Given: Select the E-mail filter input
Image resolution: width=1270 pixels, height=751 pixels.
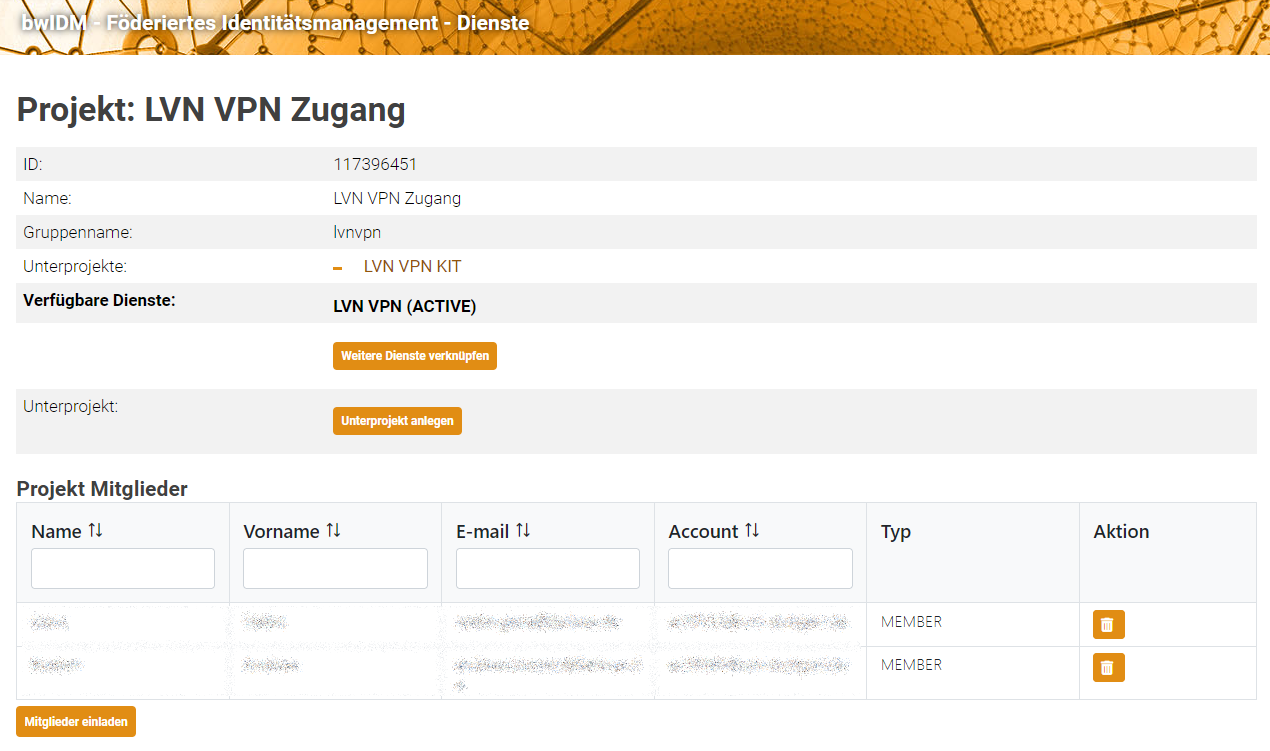Looking at the screenshot, I should click(548, 568).
